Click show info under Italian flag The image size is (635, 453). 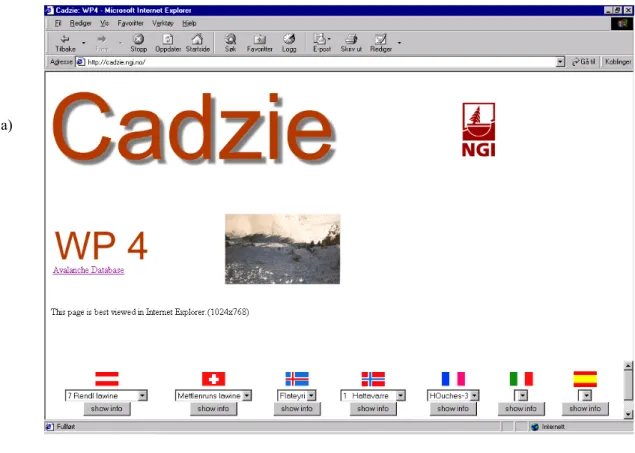pos(521,409)
